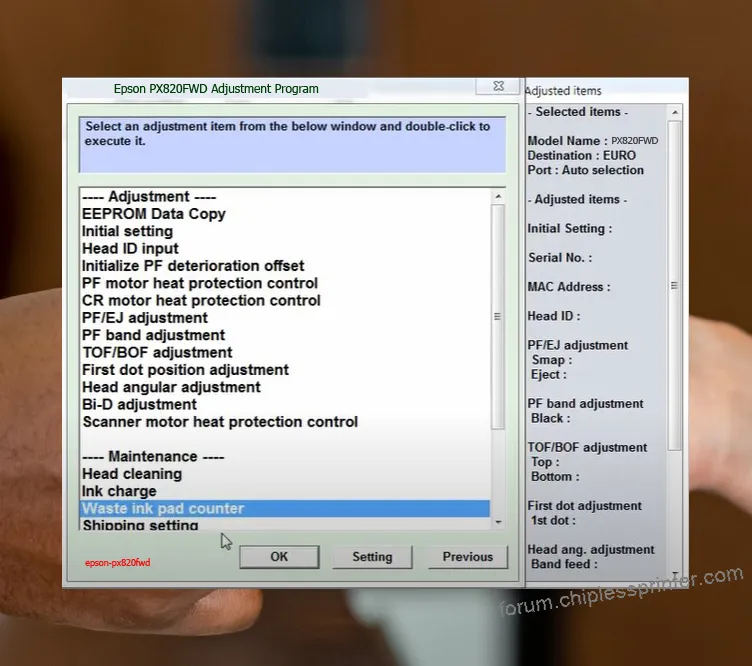Select First dot position adjustment

point(185,370)
